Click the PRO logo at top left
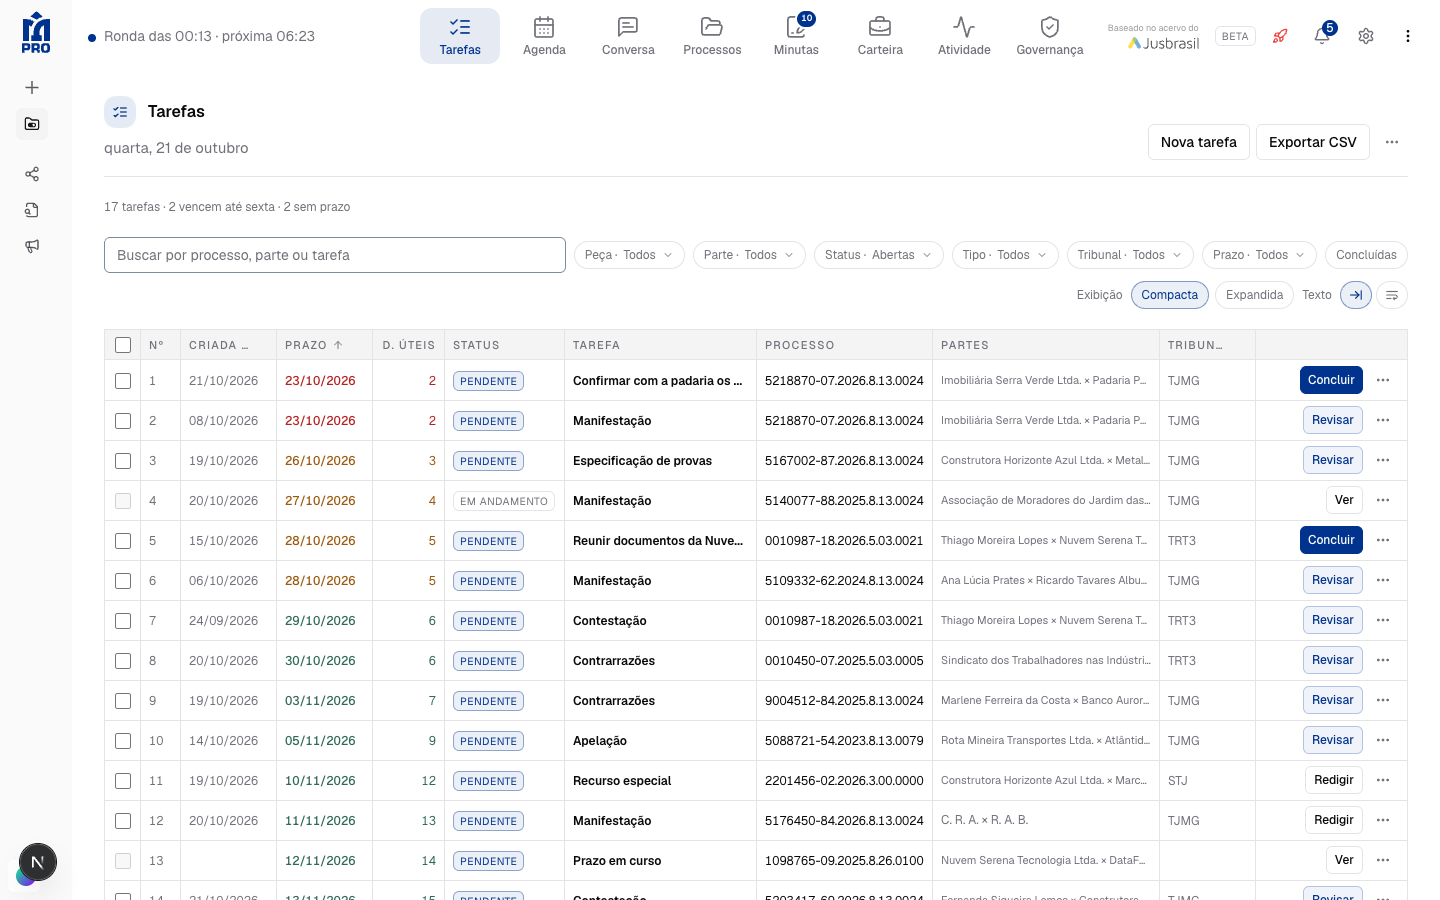 [36, 33]
